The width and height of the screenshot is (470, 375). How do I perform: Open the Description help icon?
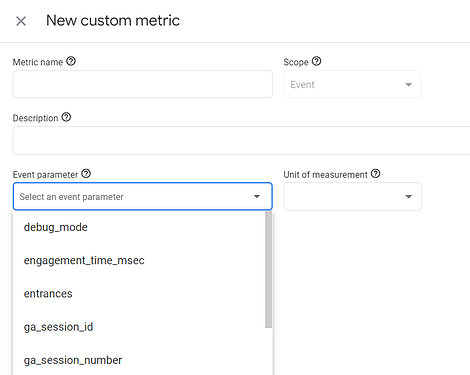click(66, 117)
